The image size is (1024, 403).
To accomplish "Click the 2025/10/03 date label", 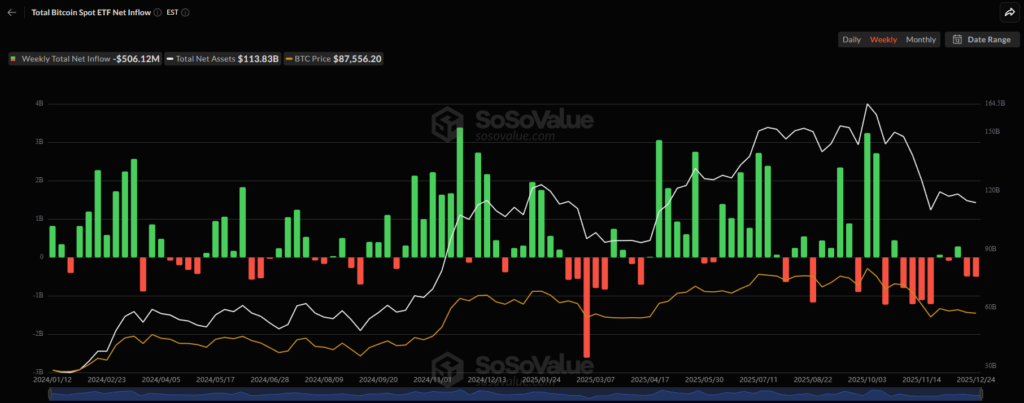I will (867, 379).
